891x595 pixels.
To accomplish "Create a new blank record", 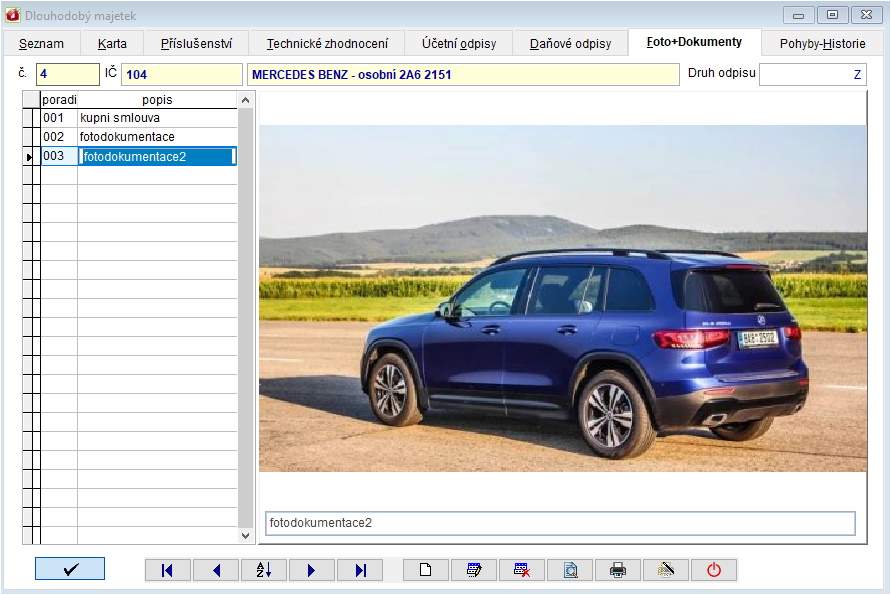I will pyautogui.click(x=426, y=570).
